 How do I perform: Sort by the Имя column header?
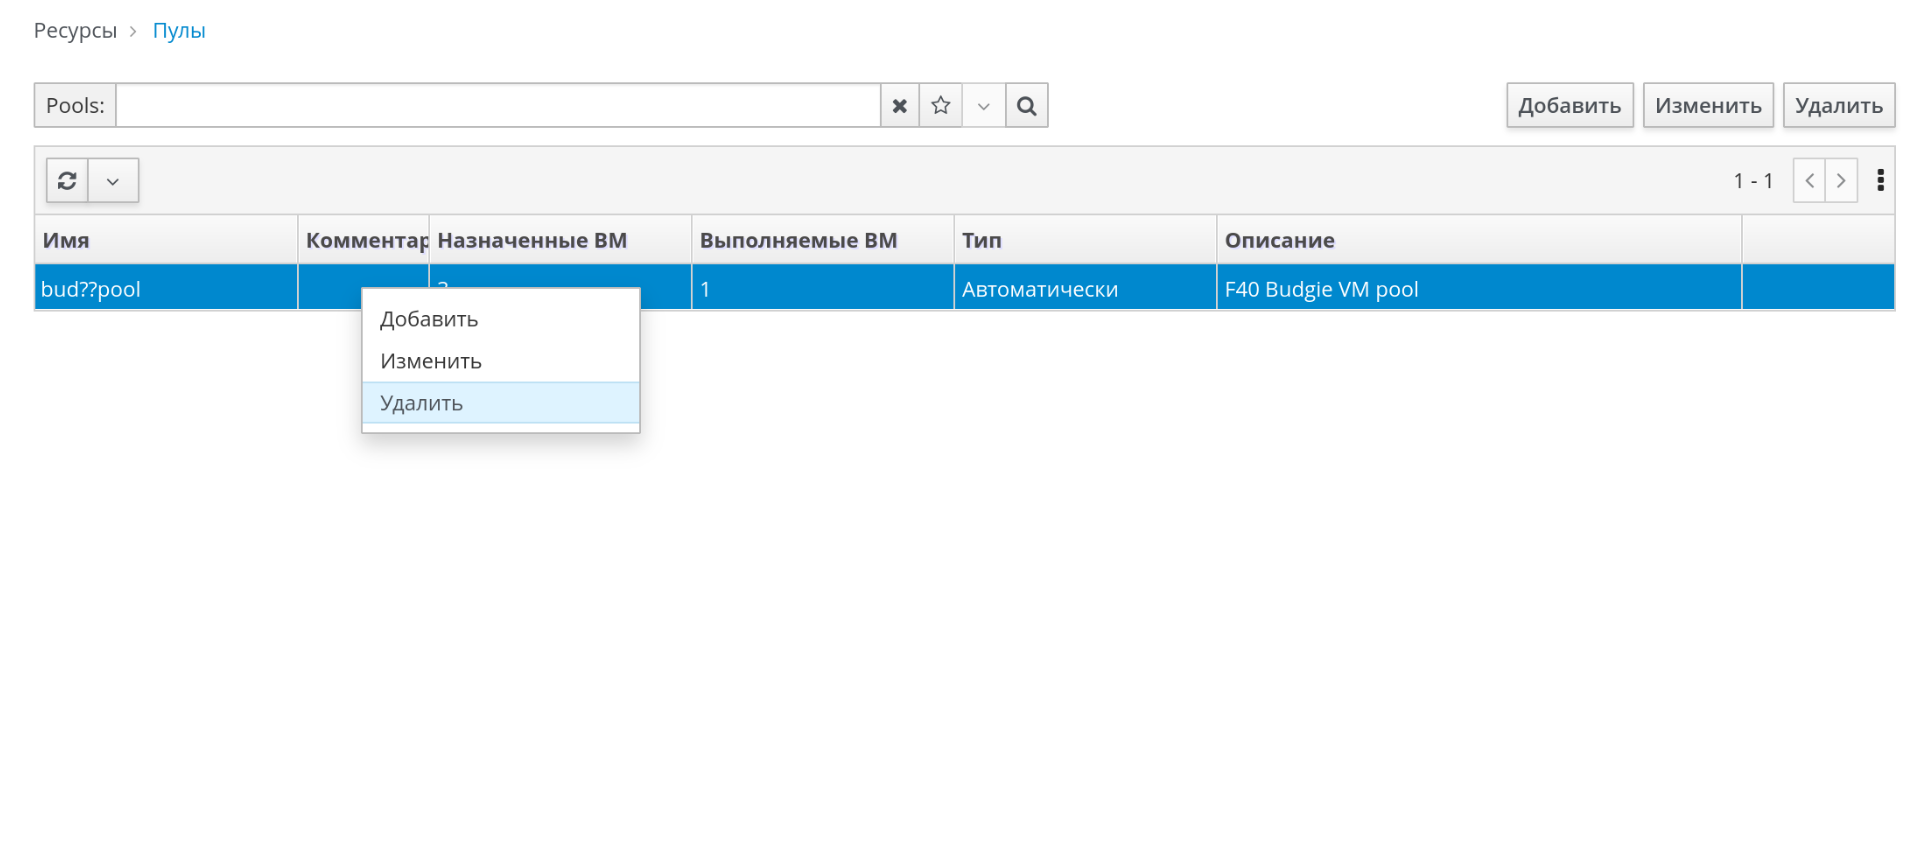click(x=66, y=241)
